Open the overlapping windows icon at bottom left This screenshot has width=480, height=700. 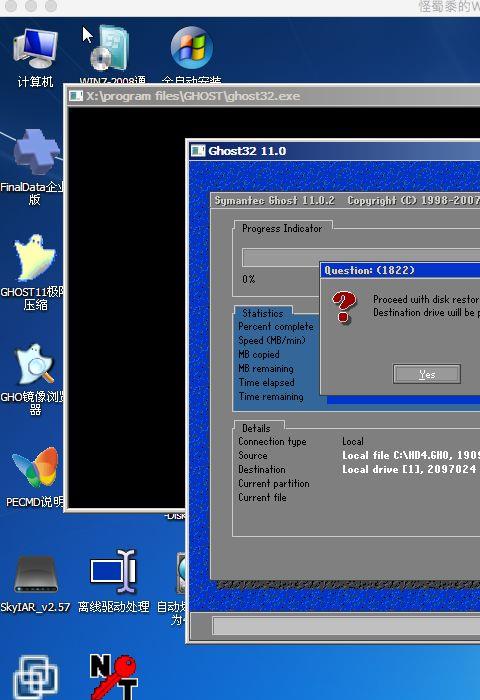click(x=36, y=678)
